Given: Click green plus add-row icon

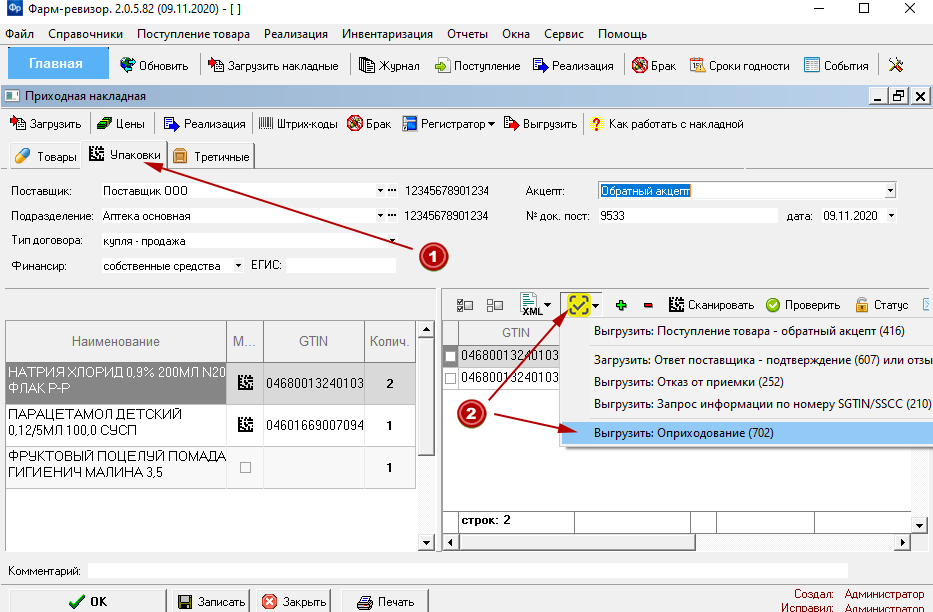Looking at the screenshot, I should tap(621, 305).
